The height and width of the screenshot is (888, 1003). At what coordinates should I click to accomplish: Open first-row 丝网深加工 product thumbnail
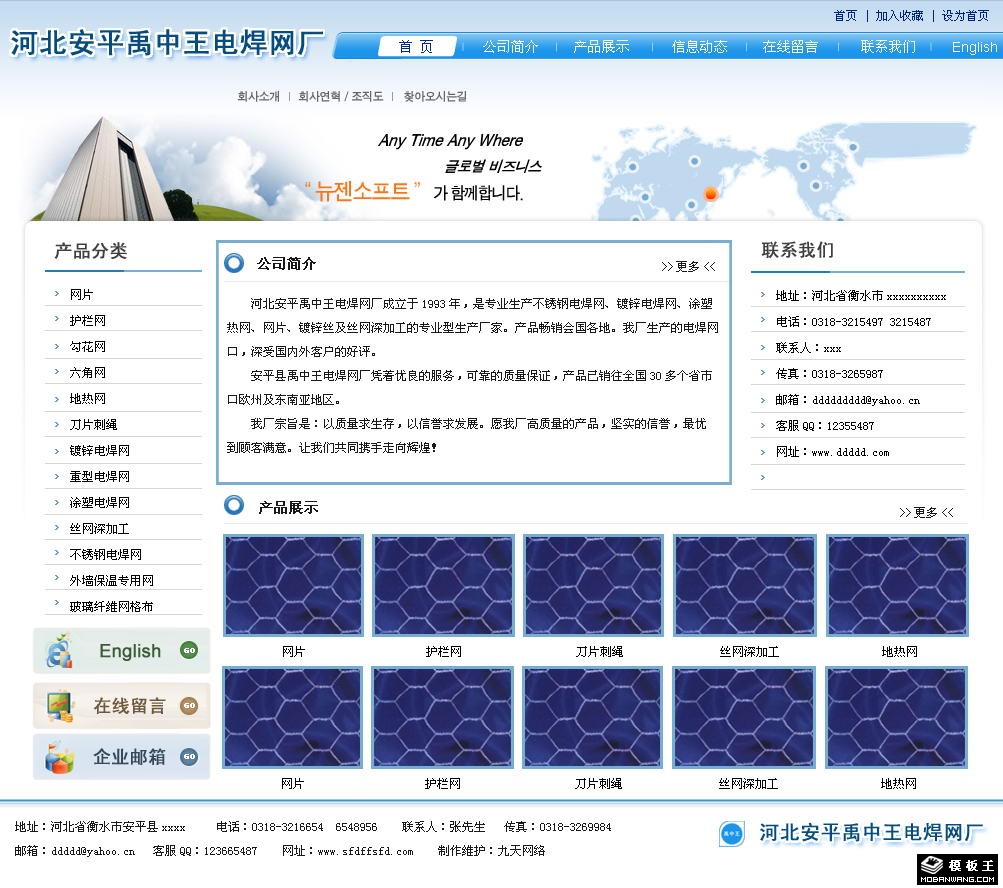coord(745,585)
